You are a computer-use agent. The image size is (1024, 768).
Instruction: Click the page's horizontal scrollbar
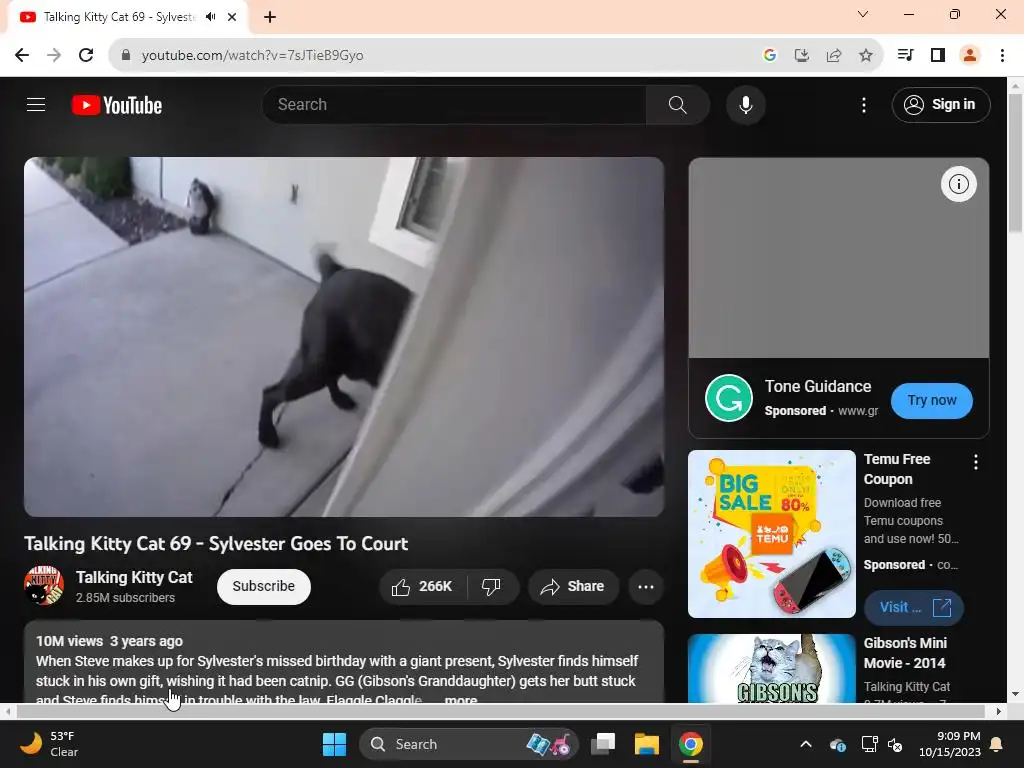[500, 711]
